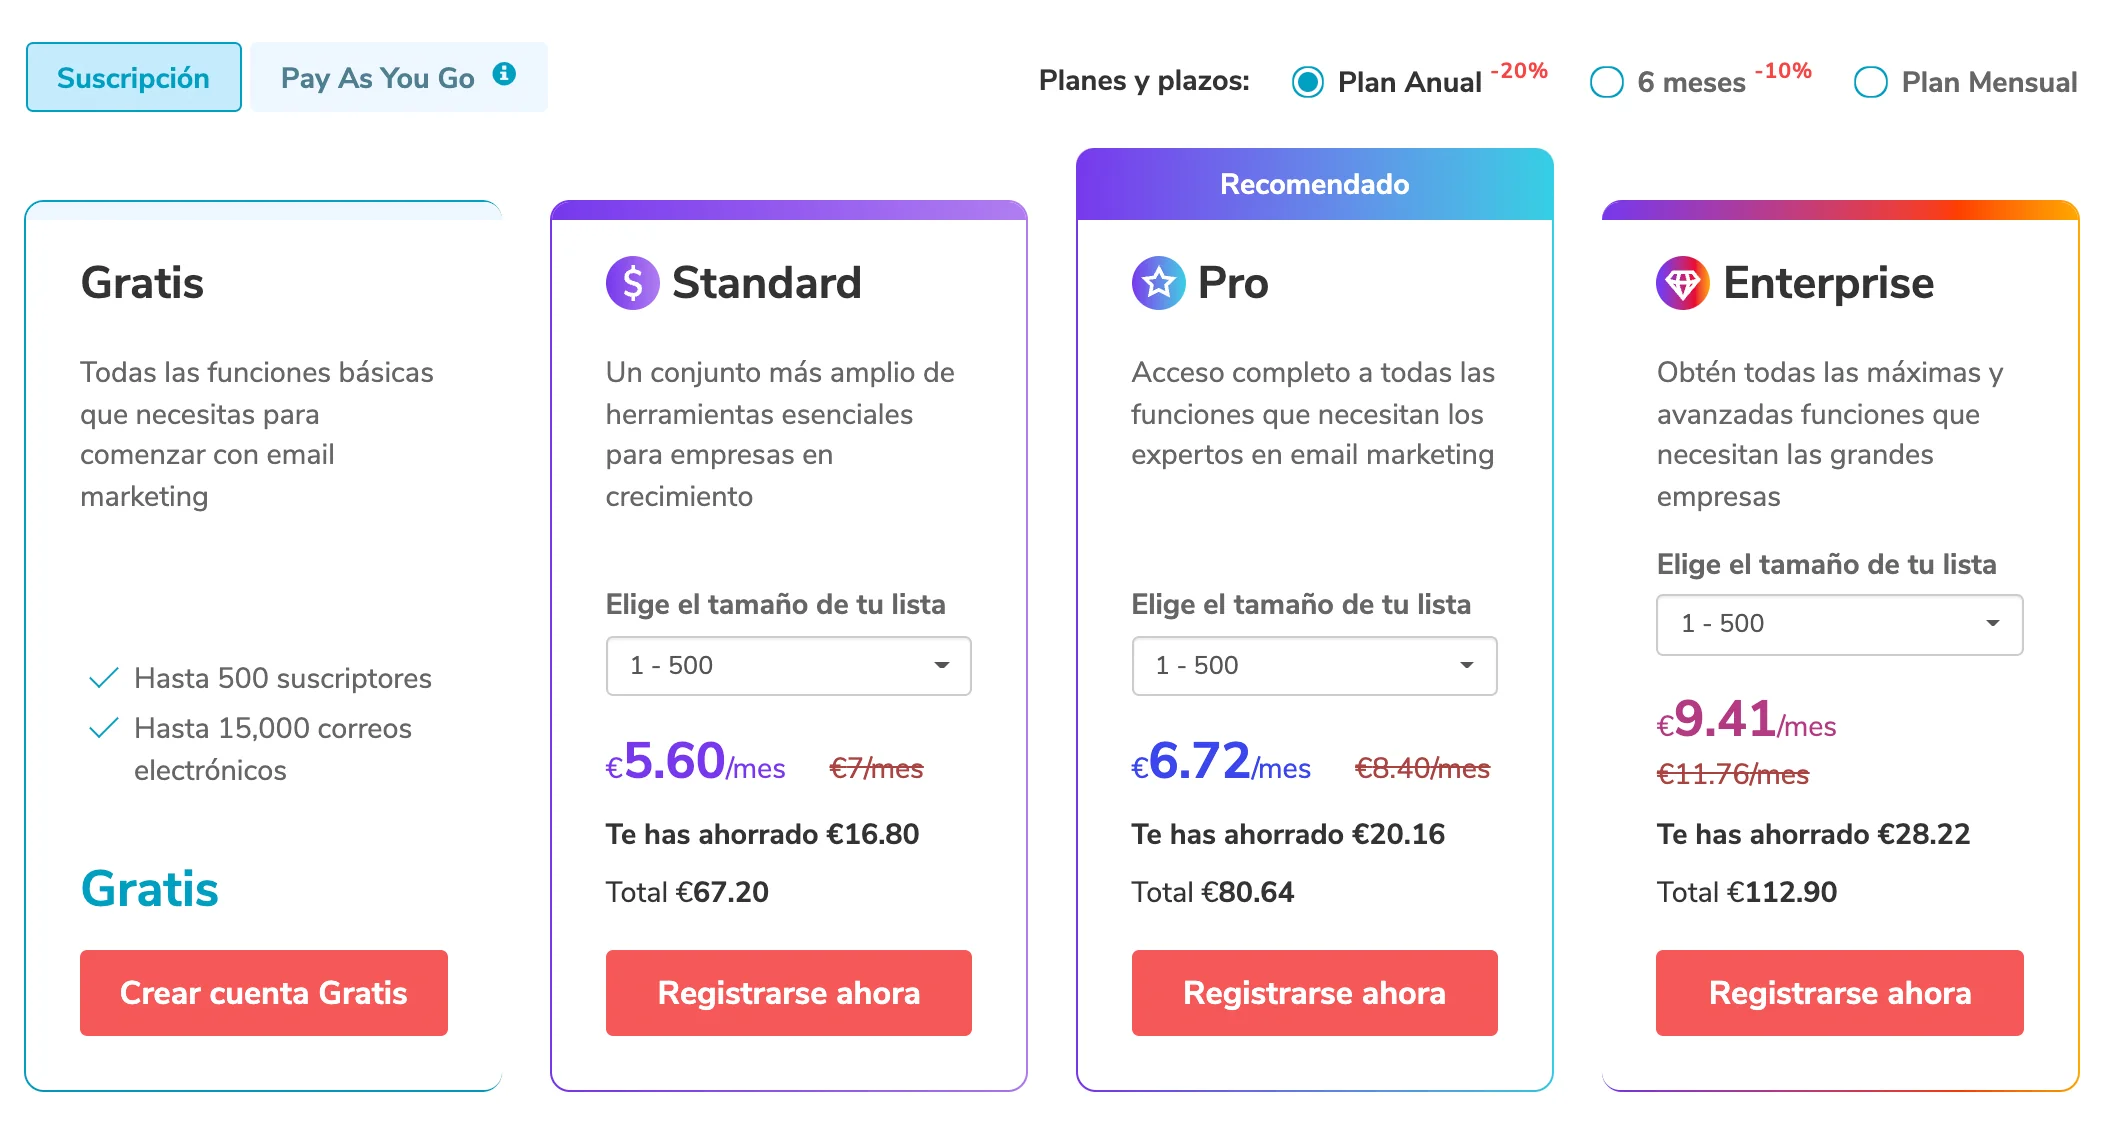Click the checkmark beside Hasta 500 suscriptores

point(104,679)
